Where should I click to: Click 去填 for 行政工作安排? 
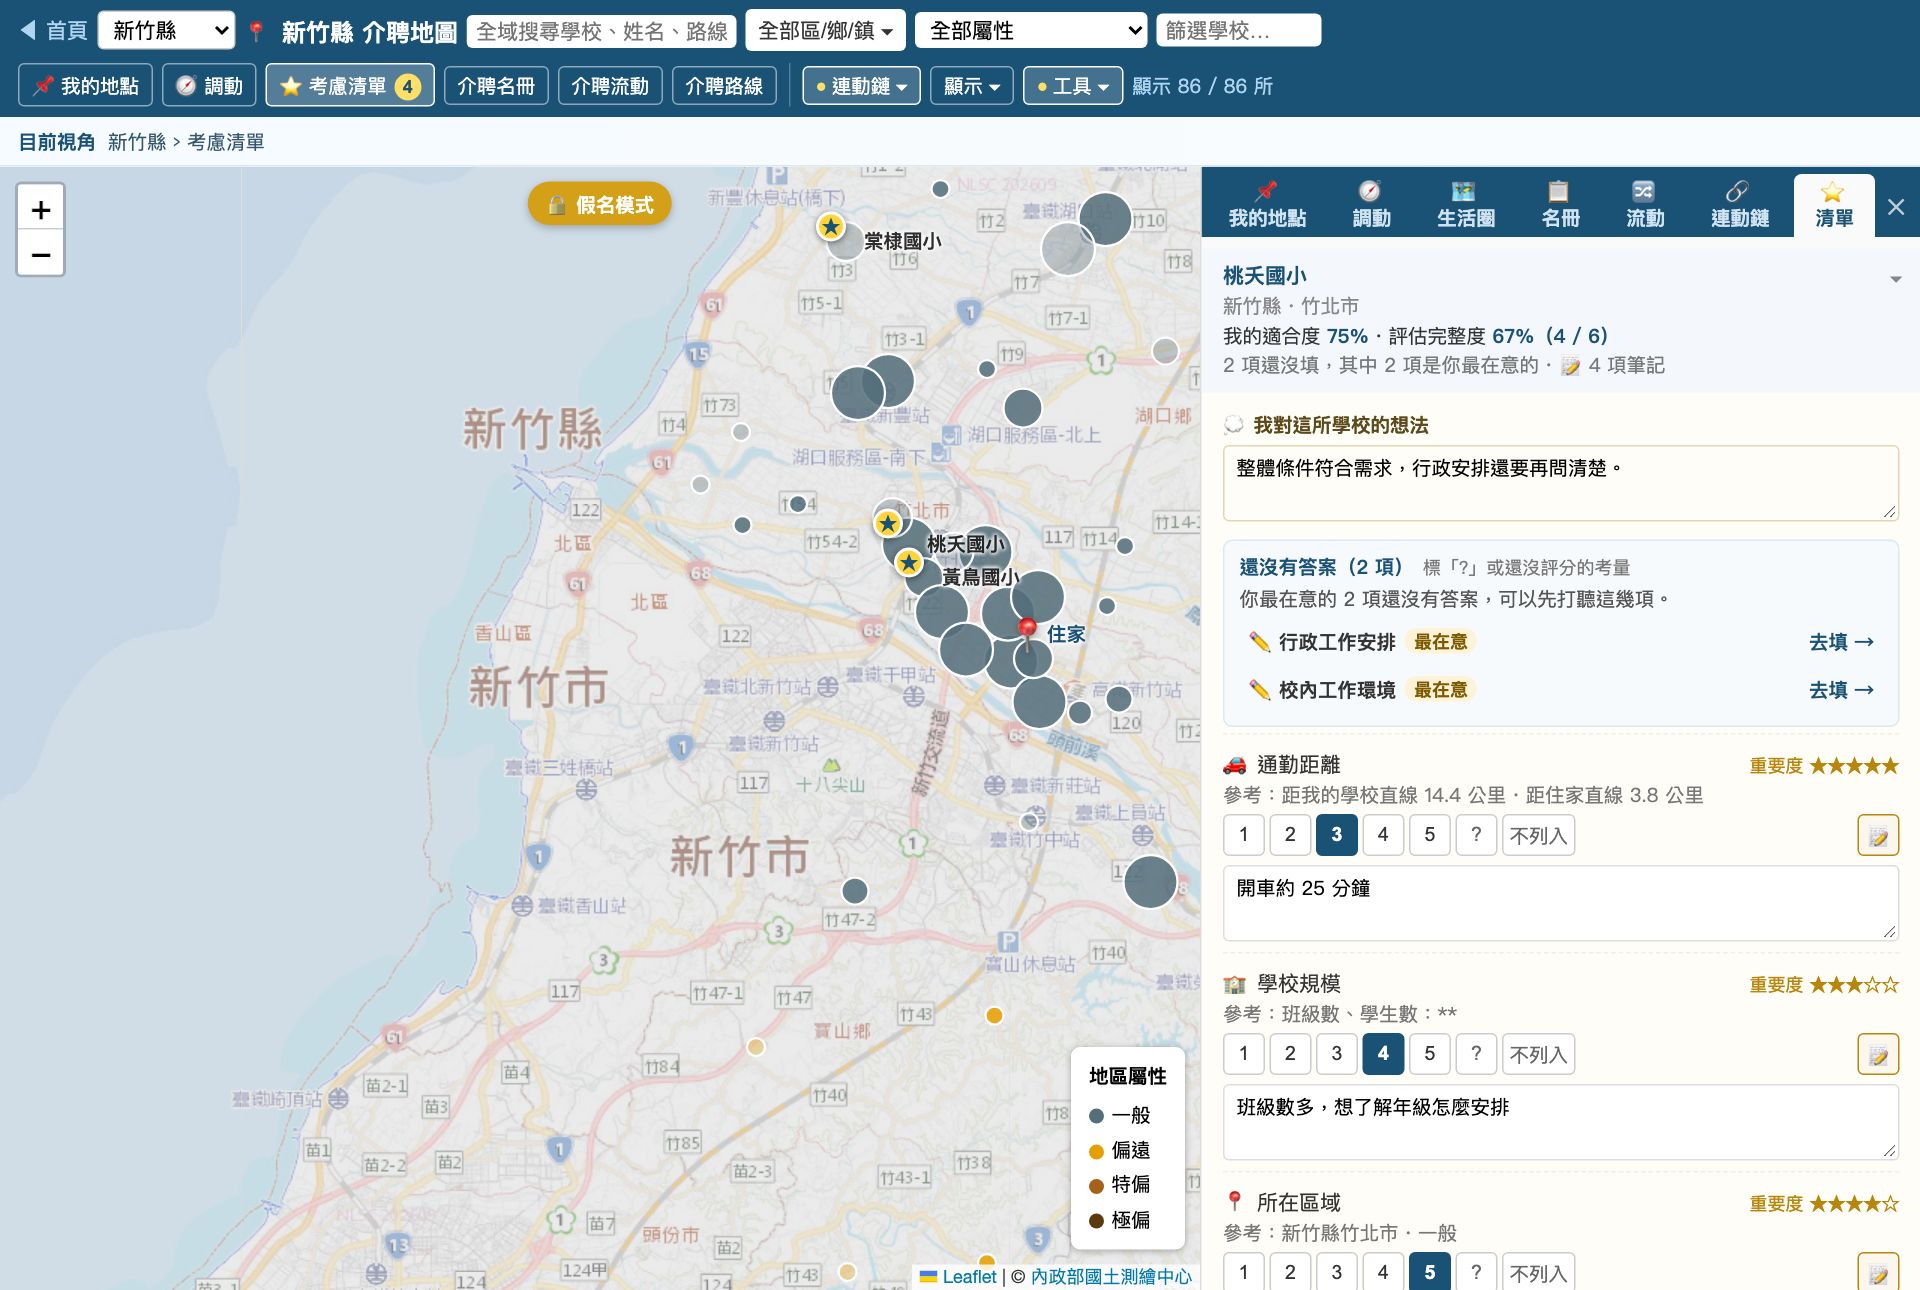tap(1841, 642)
